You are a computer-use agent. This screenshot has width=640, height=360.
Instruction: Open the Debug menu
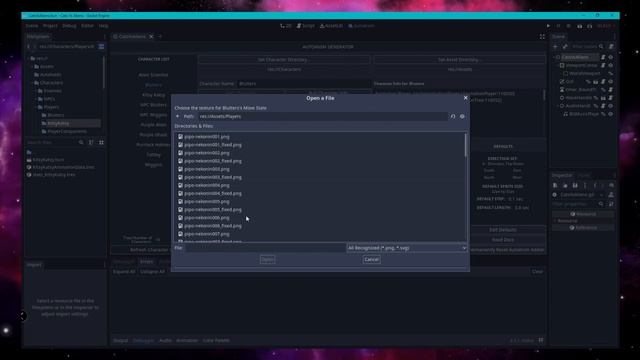[x=69, y=26]
